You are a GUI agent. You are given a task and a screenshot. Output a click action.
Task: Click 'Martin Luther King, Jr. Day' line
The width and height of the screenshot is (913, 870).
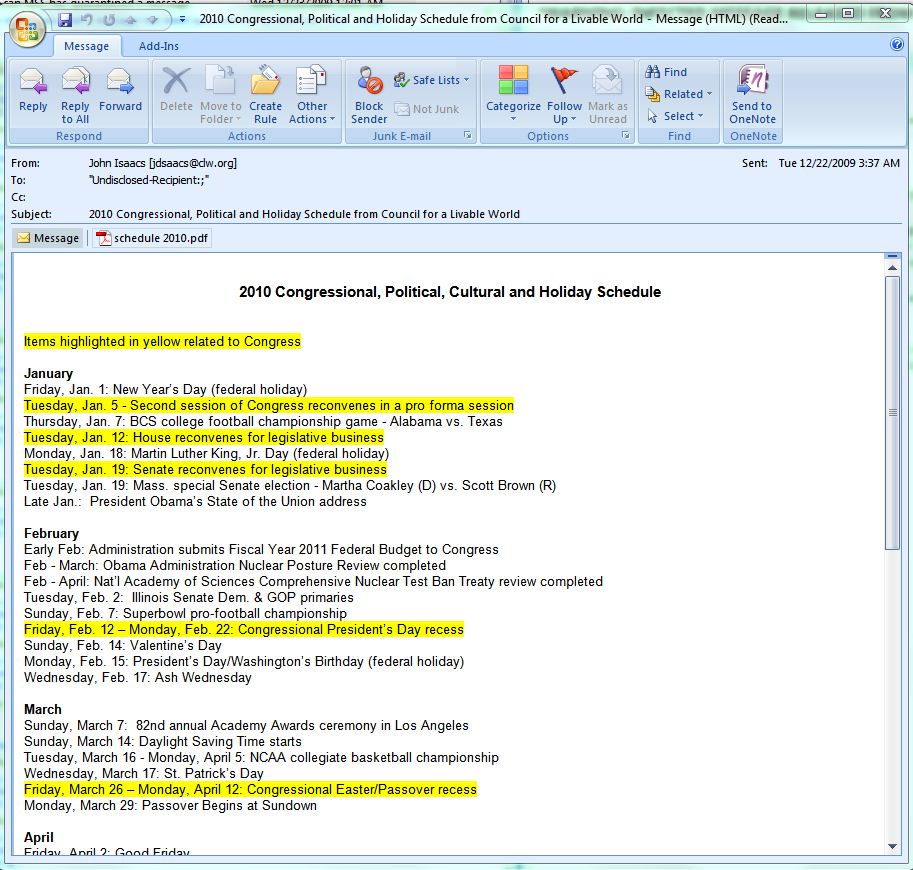coord(206,454)
